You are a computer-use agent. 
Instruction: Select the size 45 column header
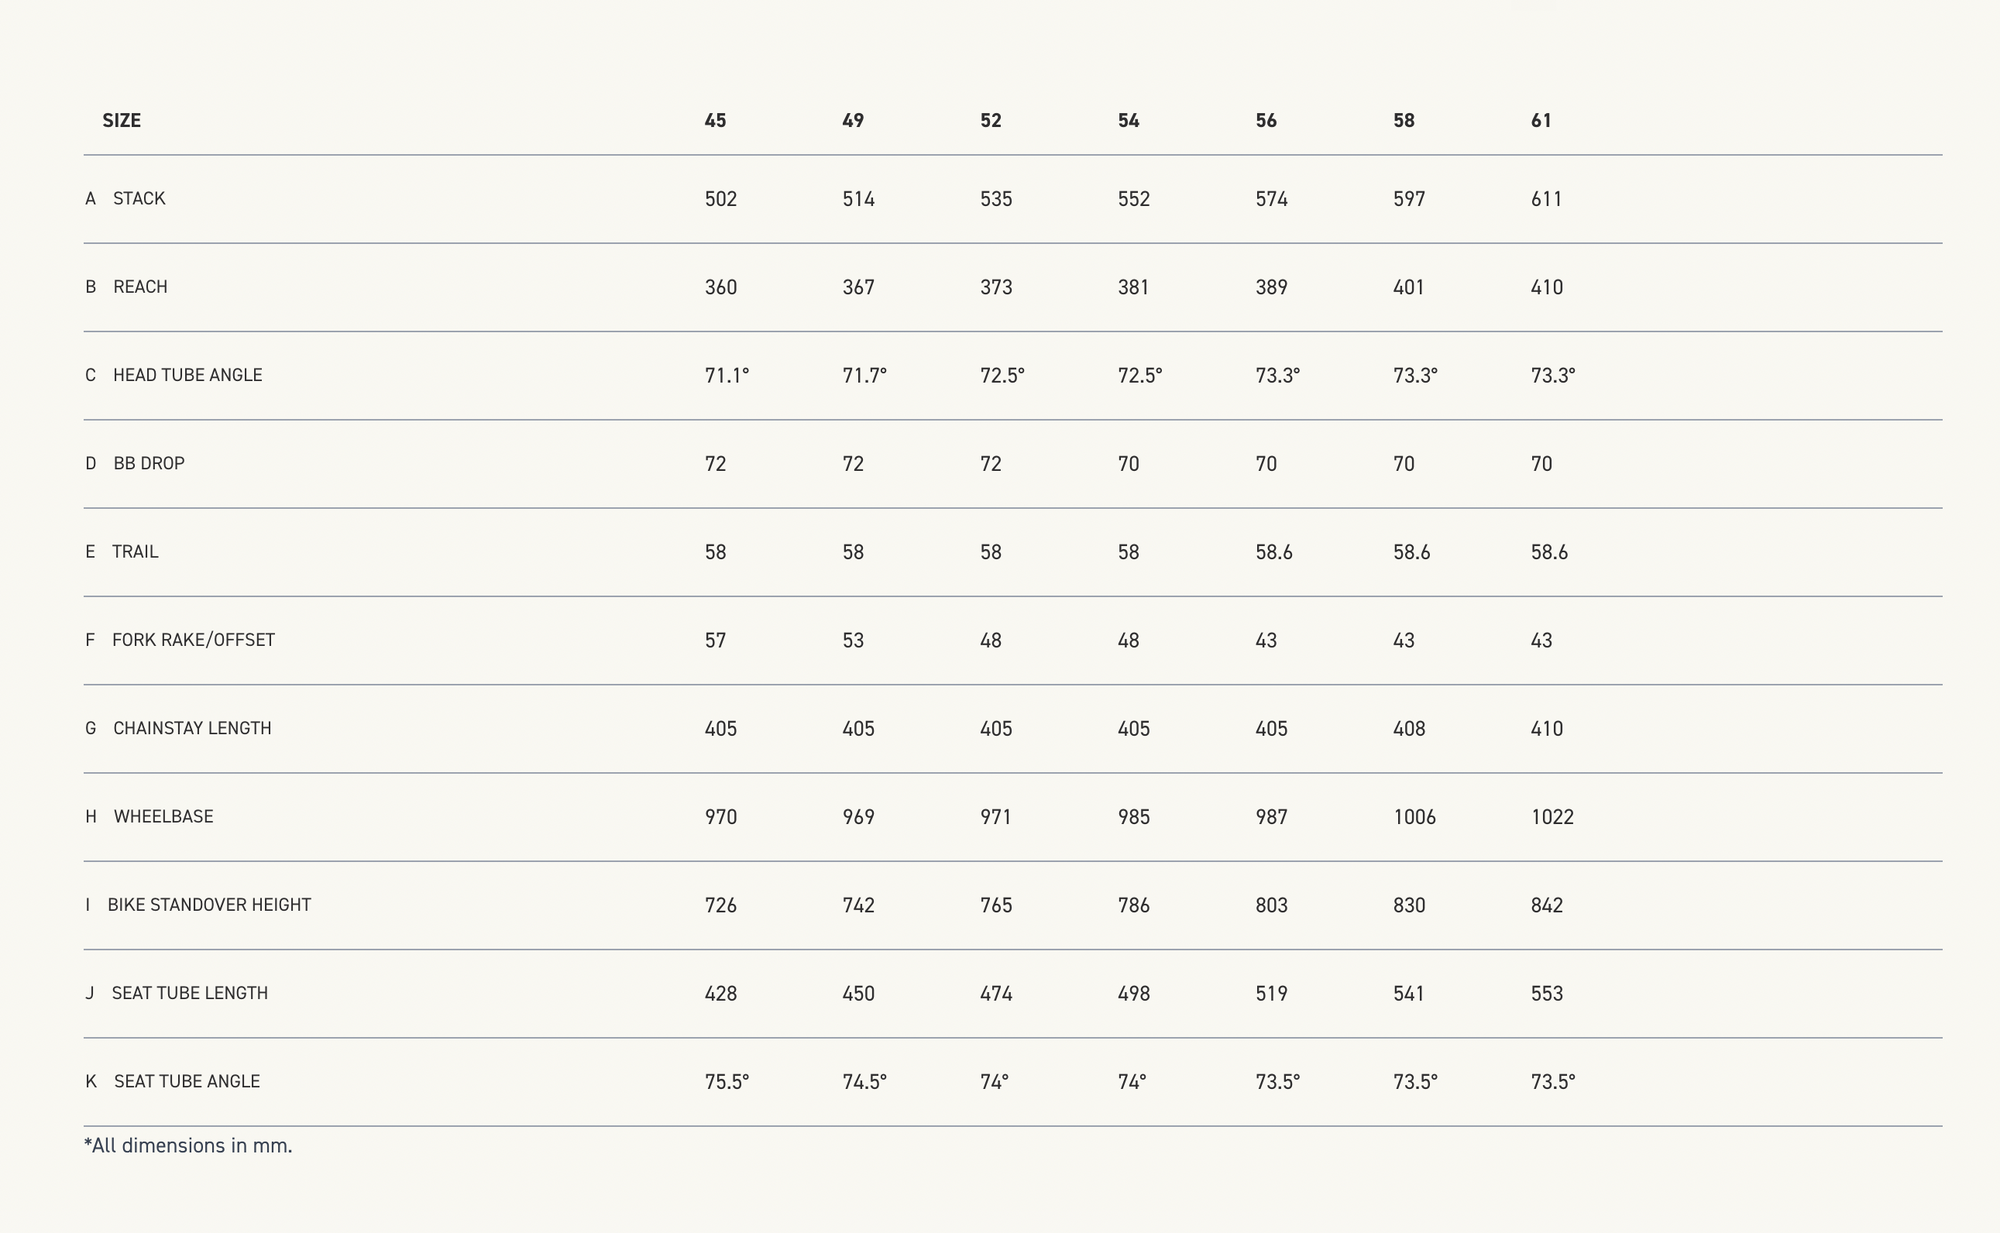(715, 120)
